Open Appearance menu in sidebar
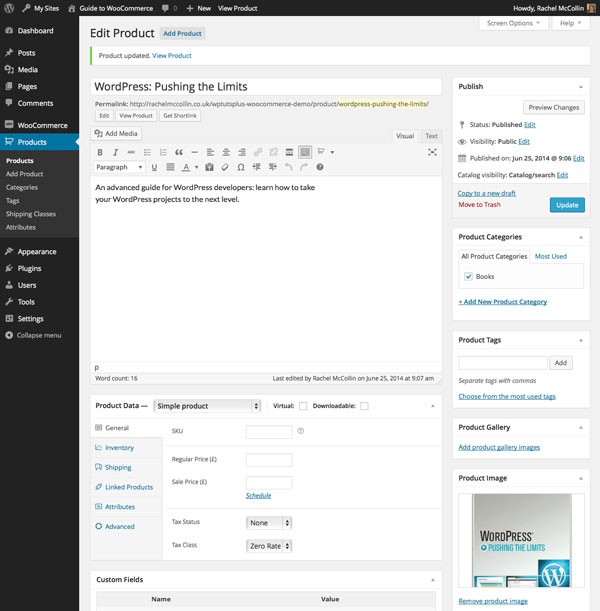This screenshot has height=611, width=600. pos(39,252)
